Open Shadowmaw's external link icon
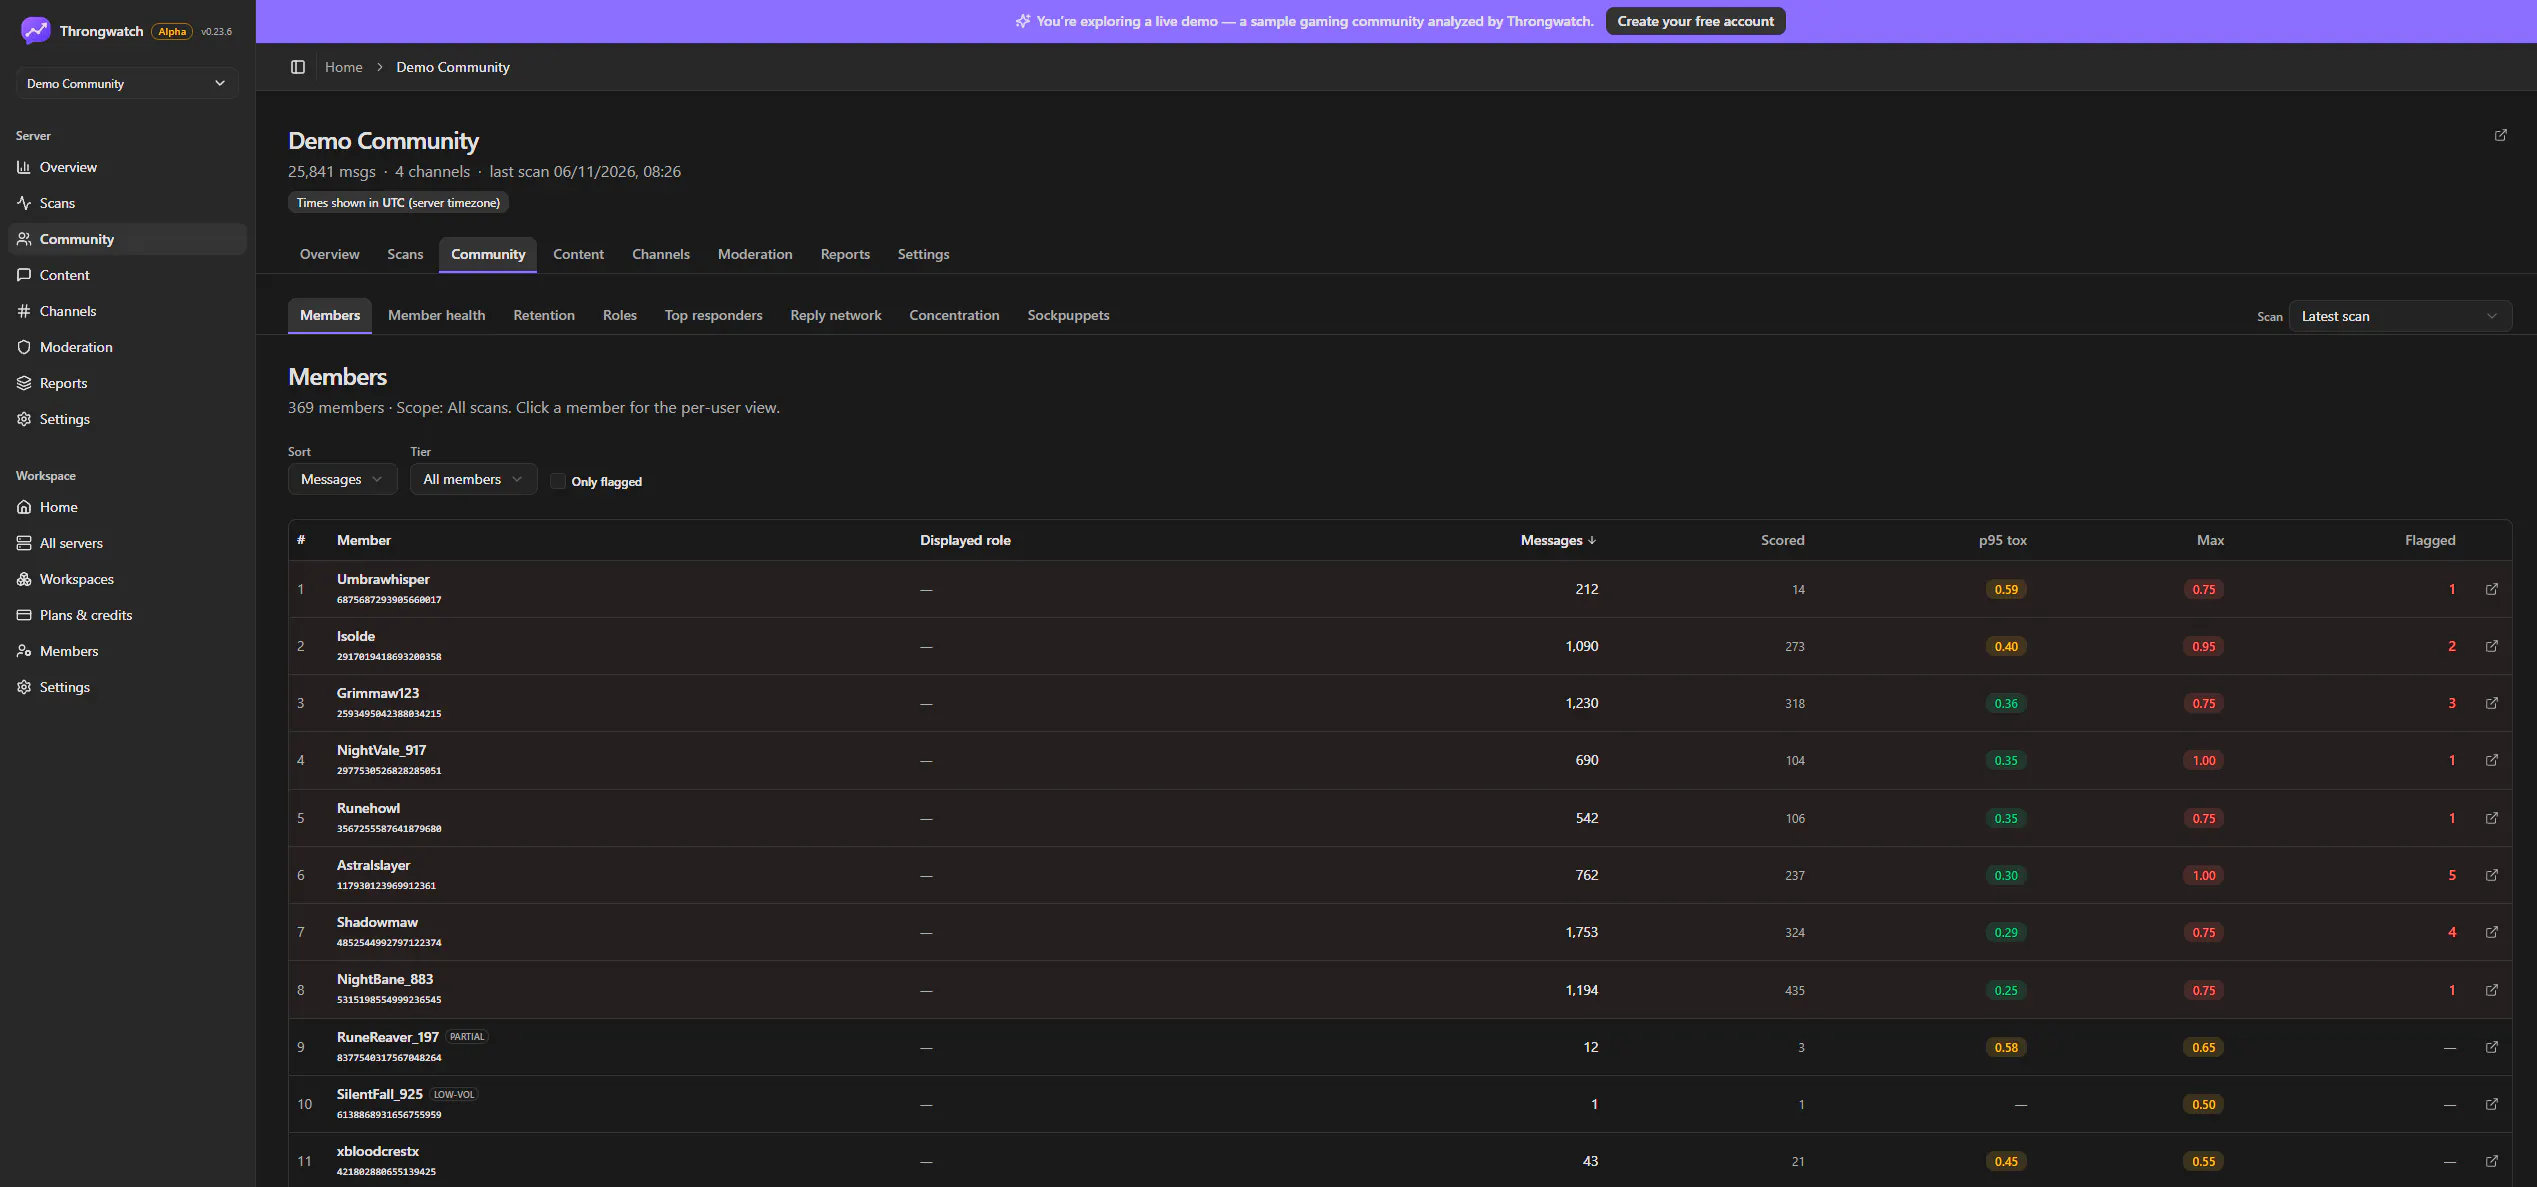This screenshot has width=2537, height=1187. 2492,932
